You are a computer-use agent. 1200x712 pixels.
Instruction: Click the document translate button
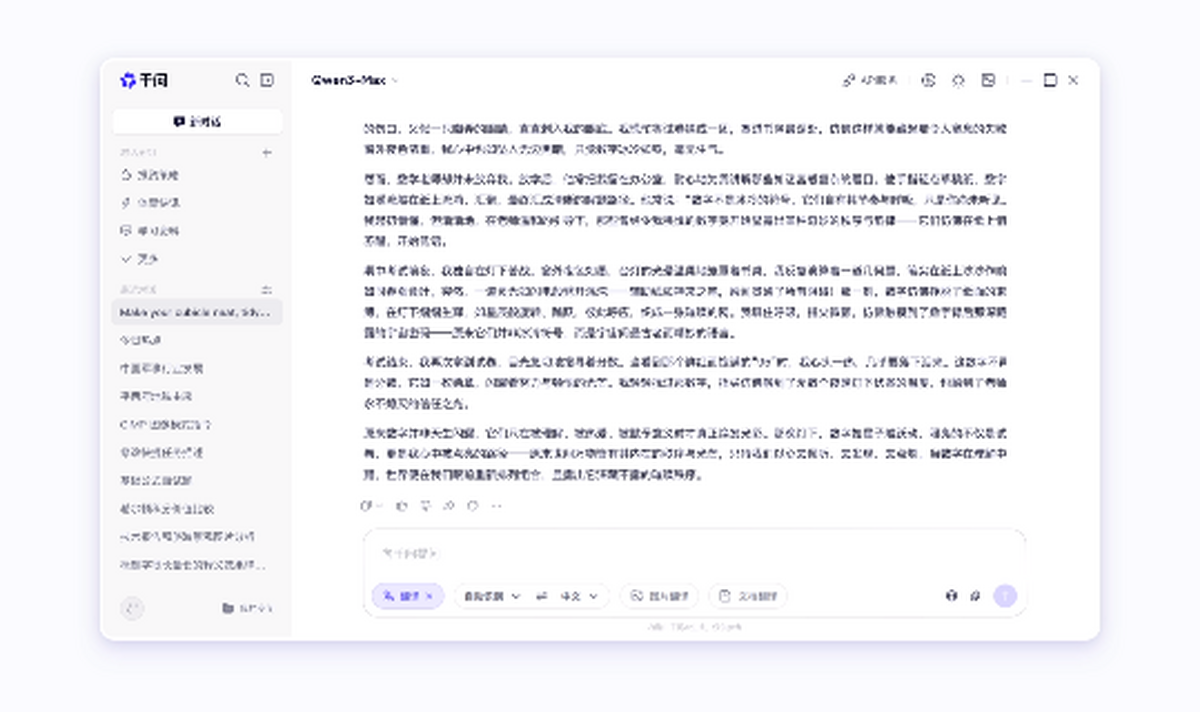coord(748,596)
